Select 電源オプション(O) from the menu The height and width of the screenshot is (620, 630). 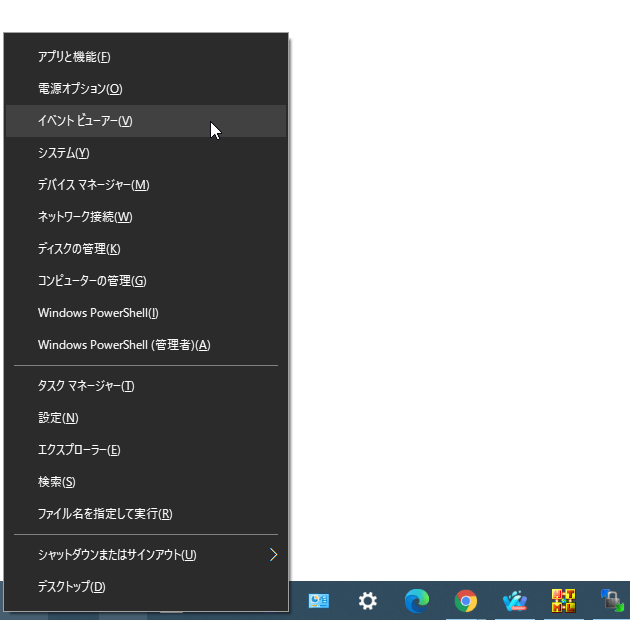coord(146,89)
